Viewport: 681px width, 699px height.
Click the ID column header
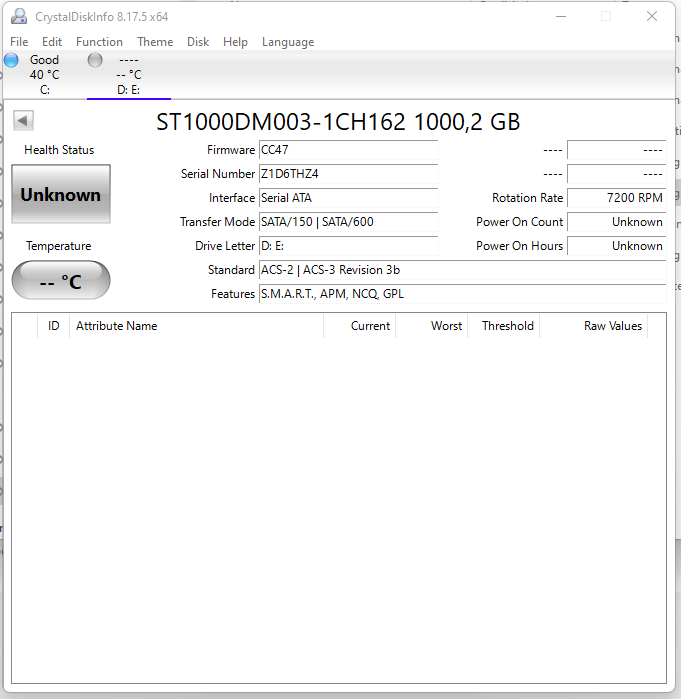(53, 326)
